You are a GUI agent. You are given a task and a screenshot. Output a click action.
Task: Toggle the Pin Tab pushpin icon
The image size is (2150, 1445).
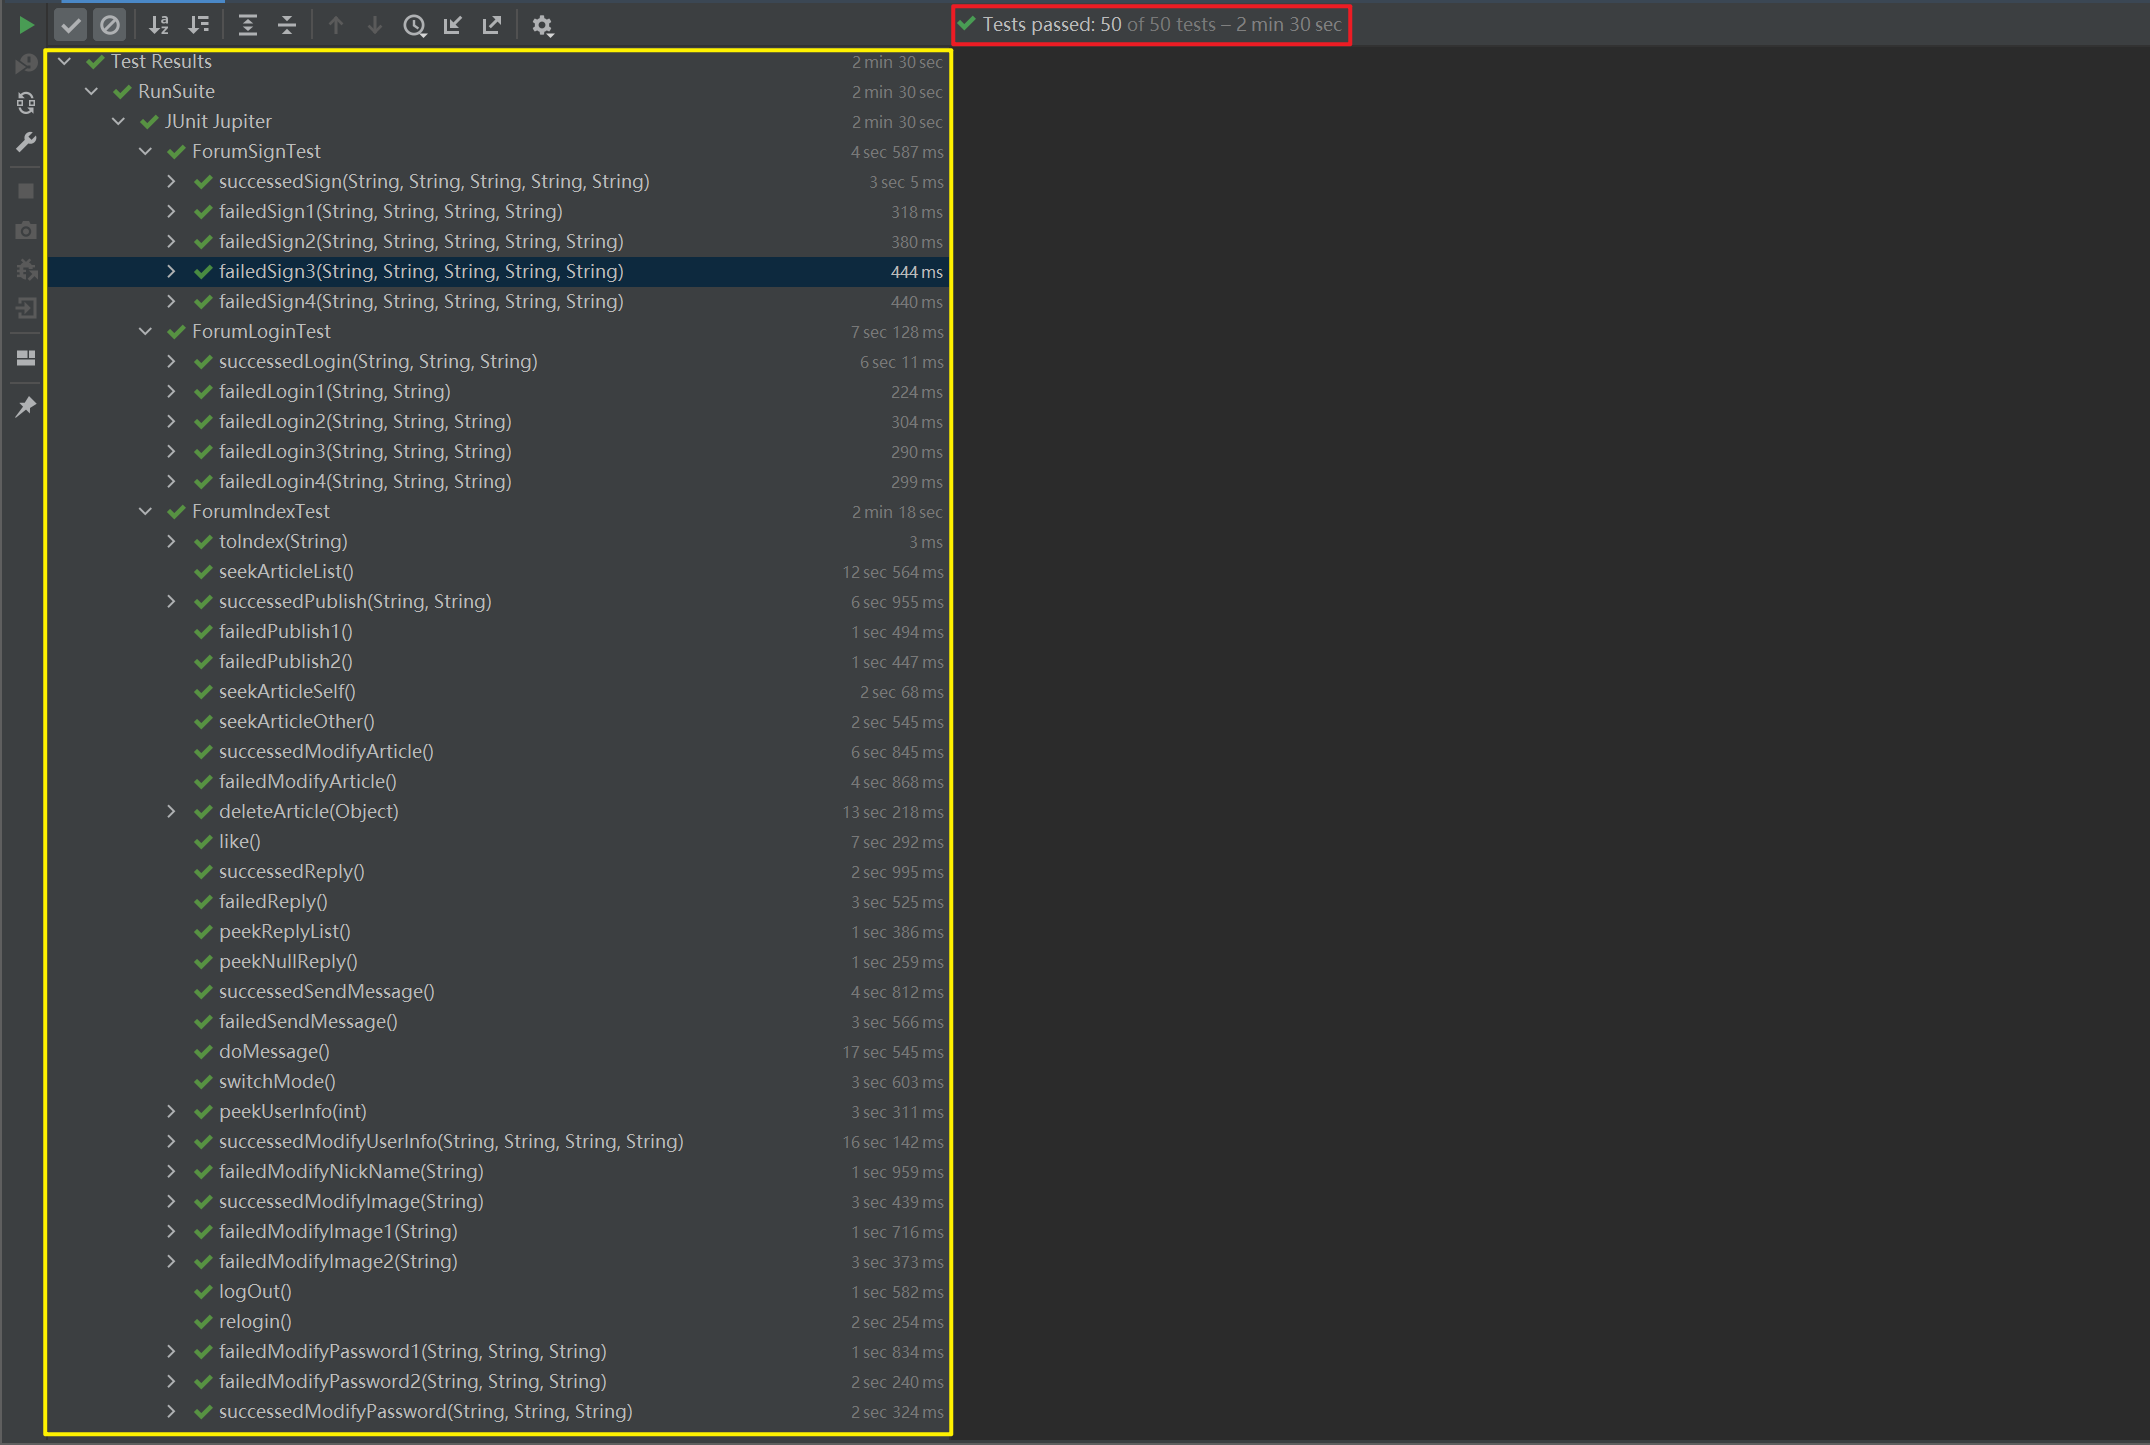(x=26, y=406)
